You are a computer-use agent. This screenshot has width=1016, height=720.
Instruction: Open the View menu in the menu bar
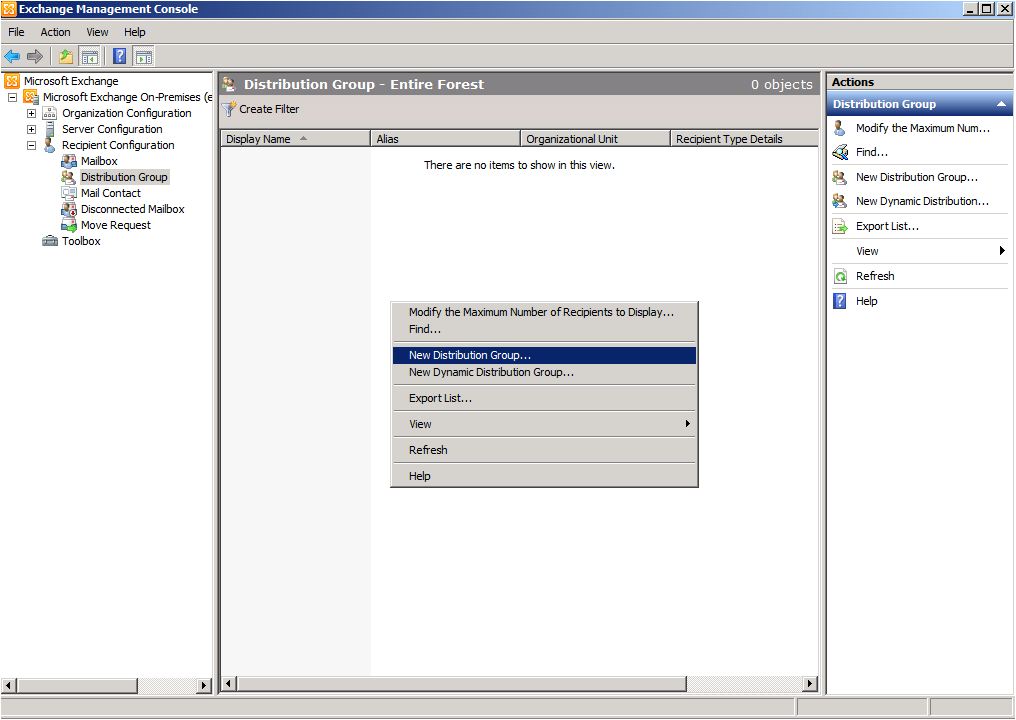click(97, 32)
